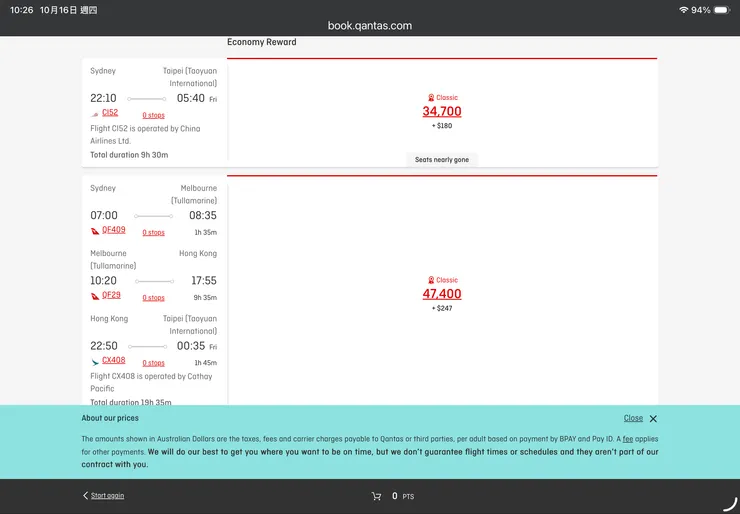740x514 pixels.
Task: Click the 9h 35m flight duration
Action: coord(205,298)
